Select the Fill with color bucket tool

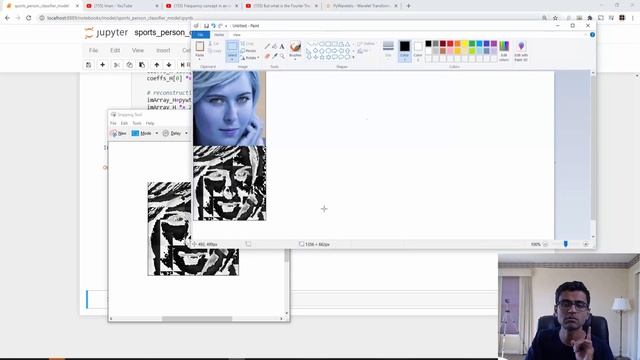pyautogui.click(x=274, y=47)
